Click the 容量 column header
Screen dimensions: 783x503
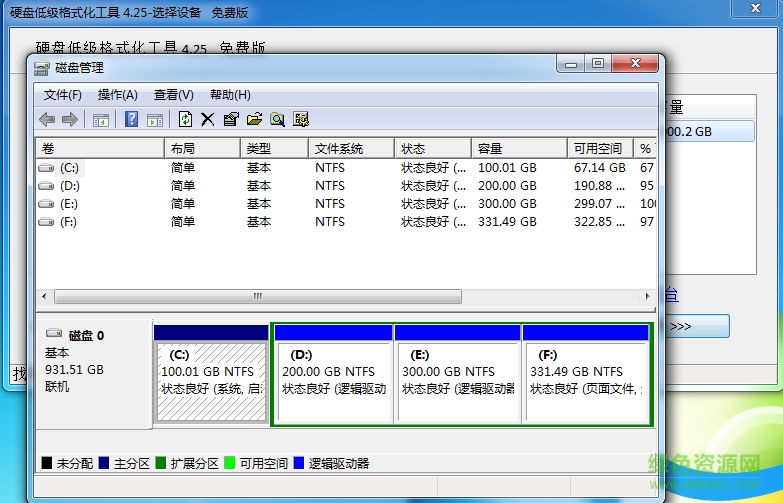tap(490, 149)
